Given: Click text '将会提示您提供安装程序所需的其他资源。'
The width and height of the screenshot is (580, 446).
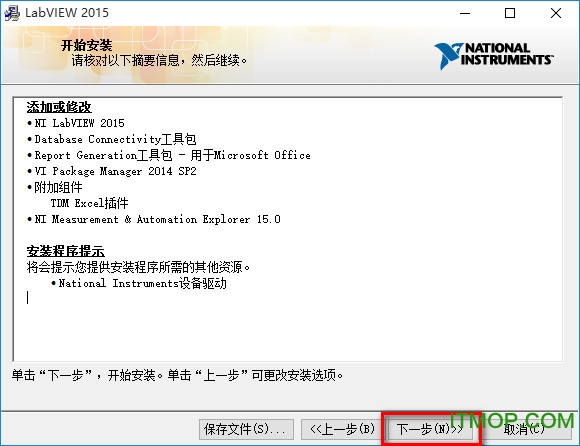Looking at the screenshot, I should tap(138, 267).
